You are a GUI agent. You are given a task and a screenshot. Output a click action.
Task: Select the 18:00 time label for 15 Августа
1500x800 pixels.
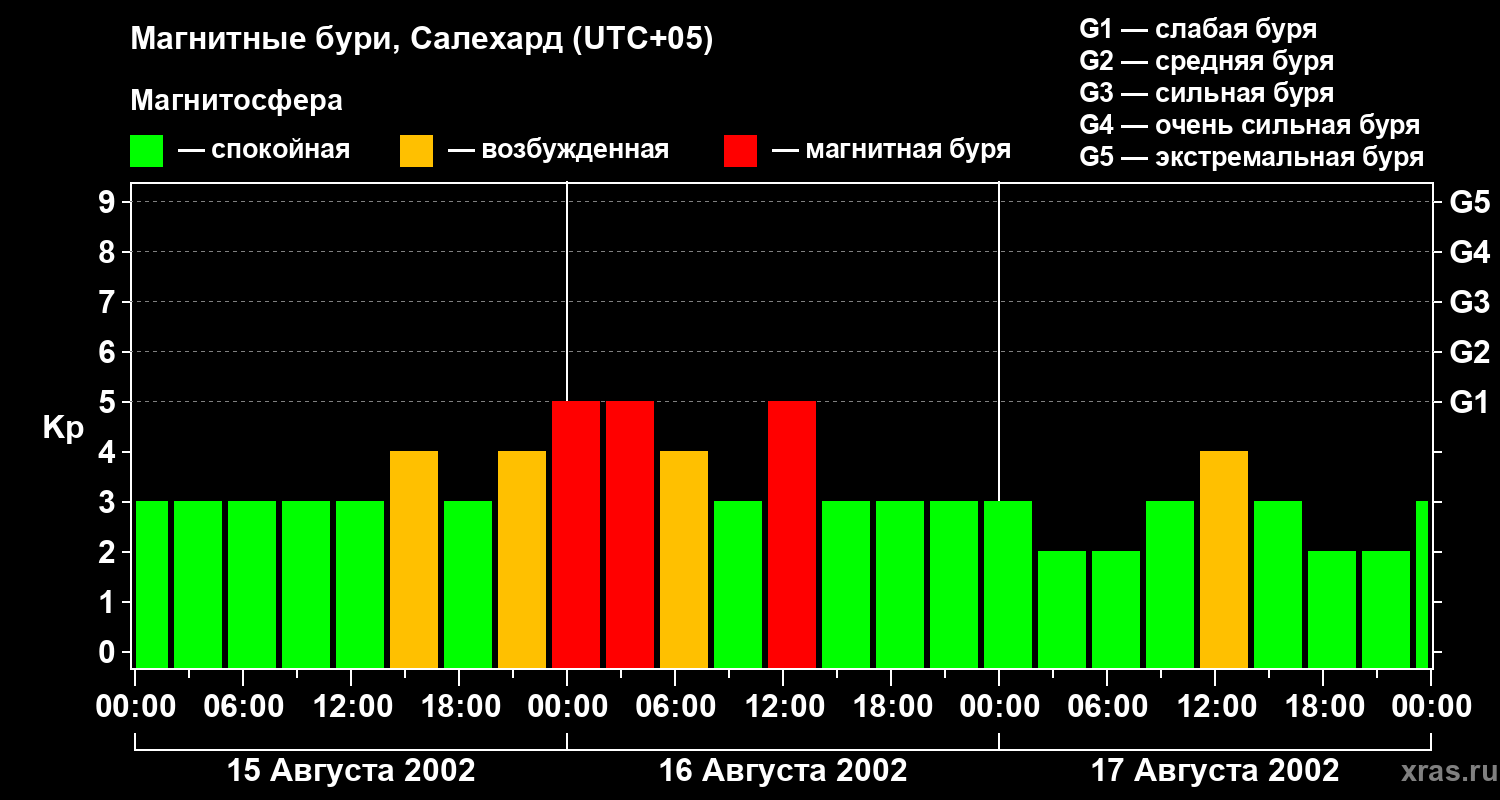pos(459,707)
